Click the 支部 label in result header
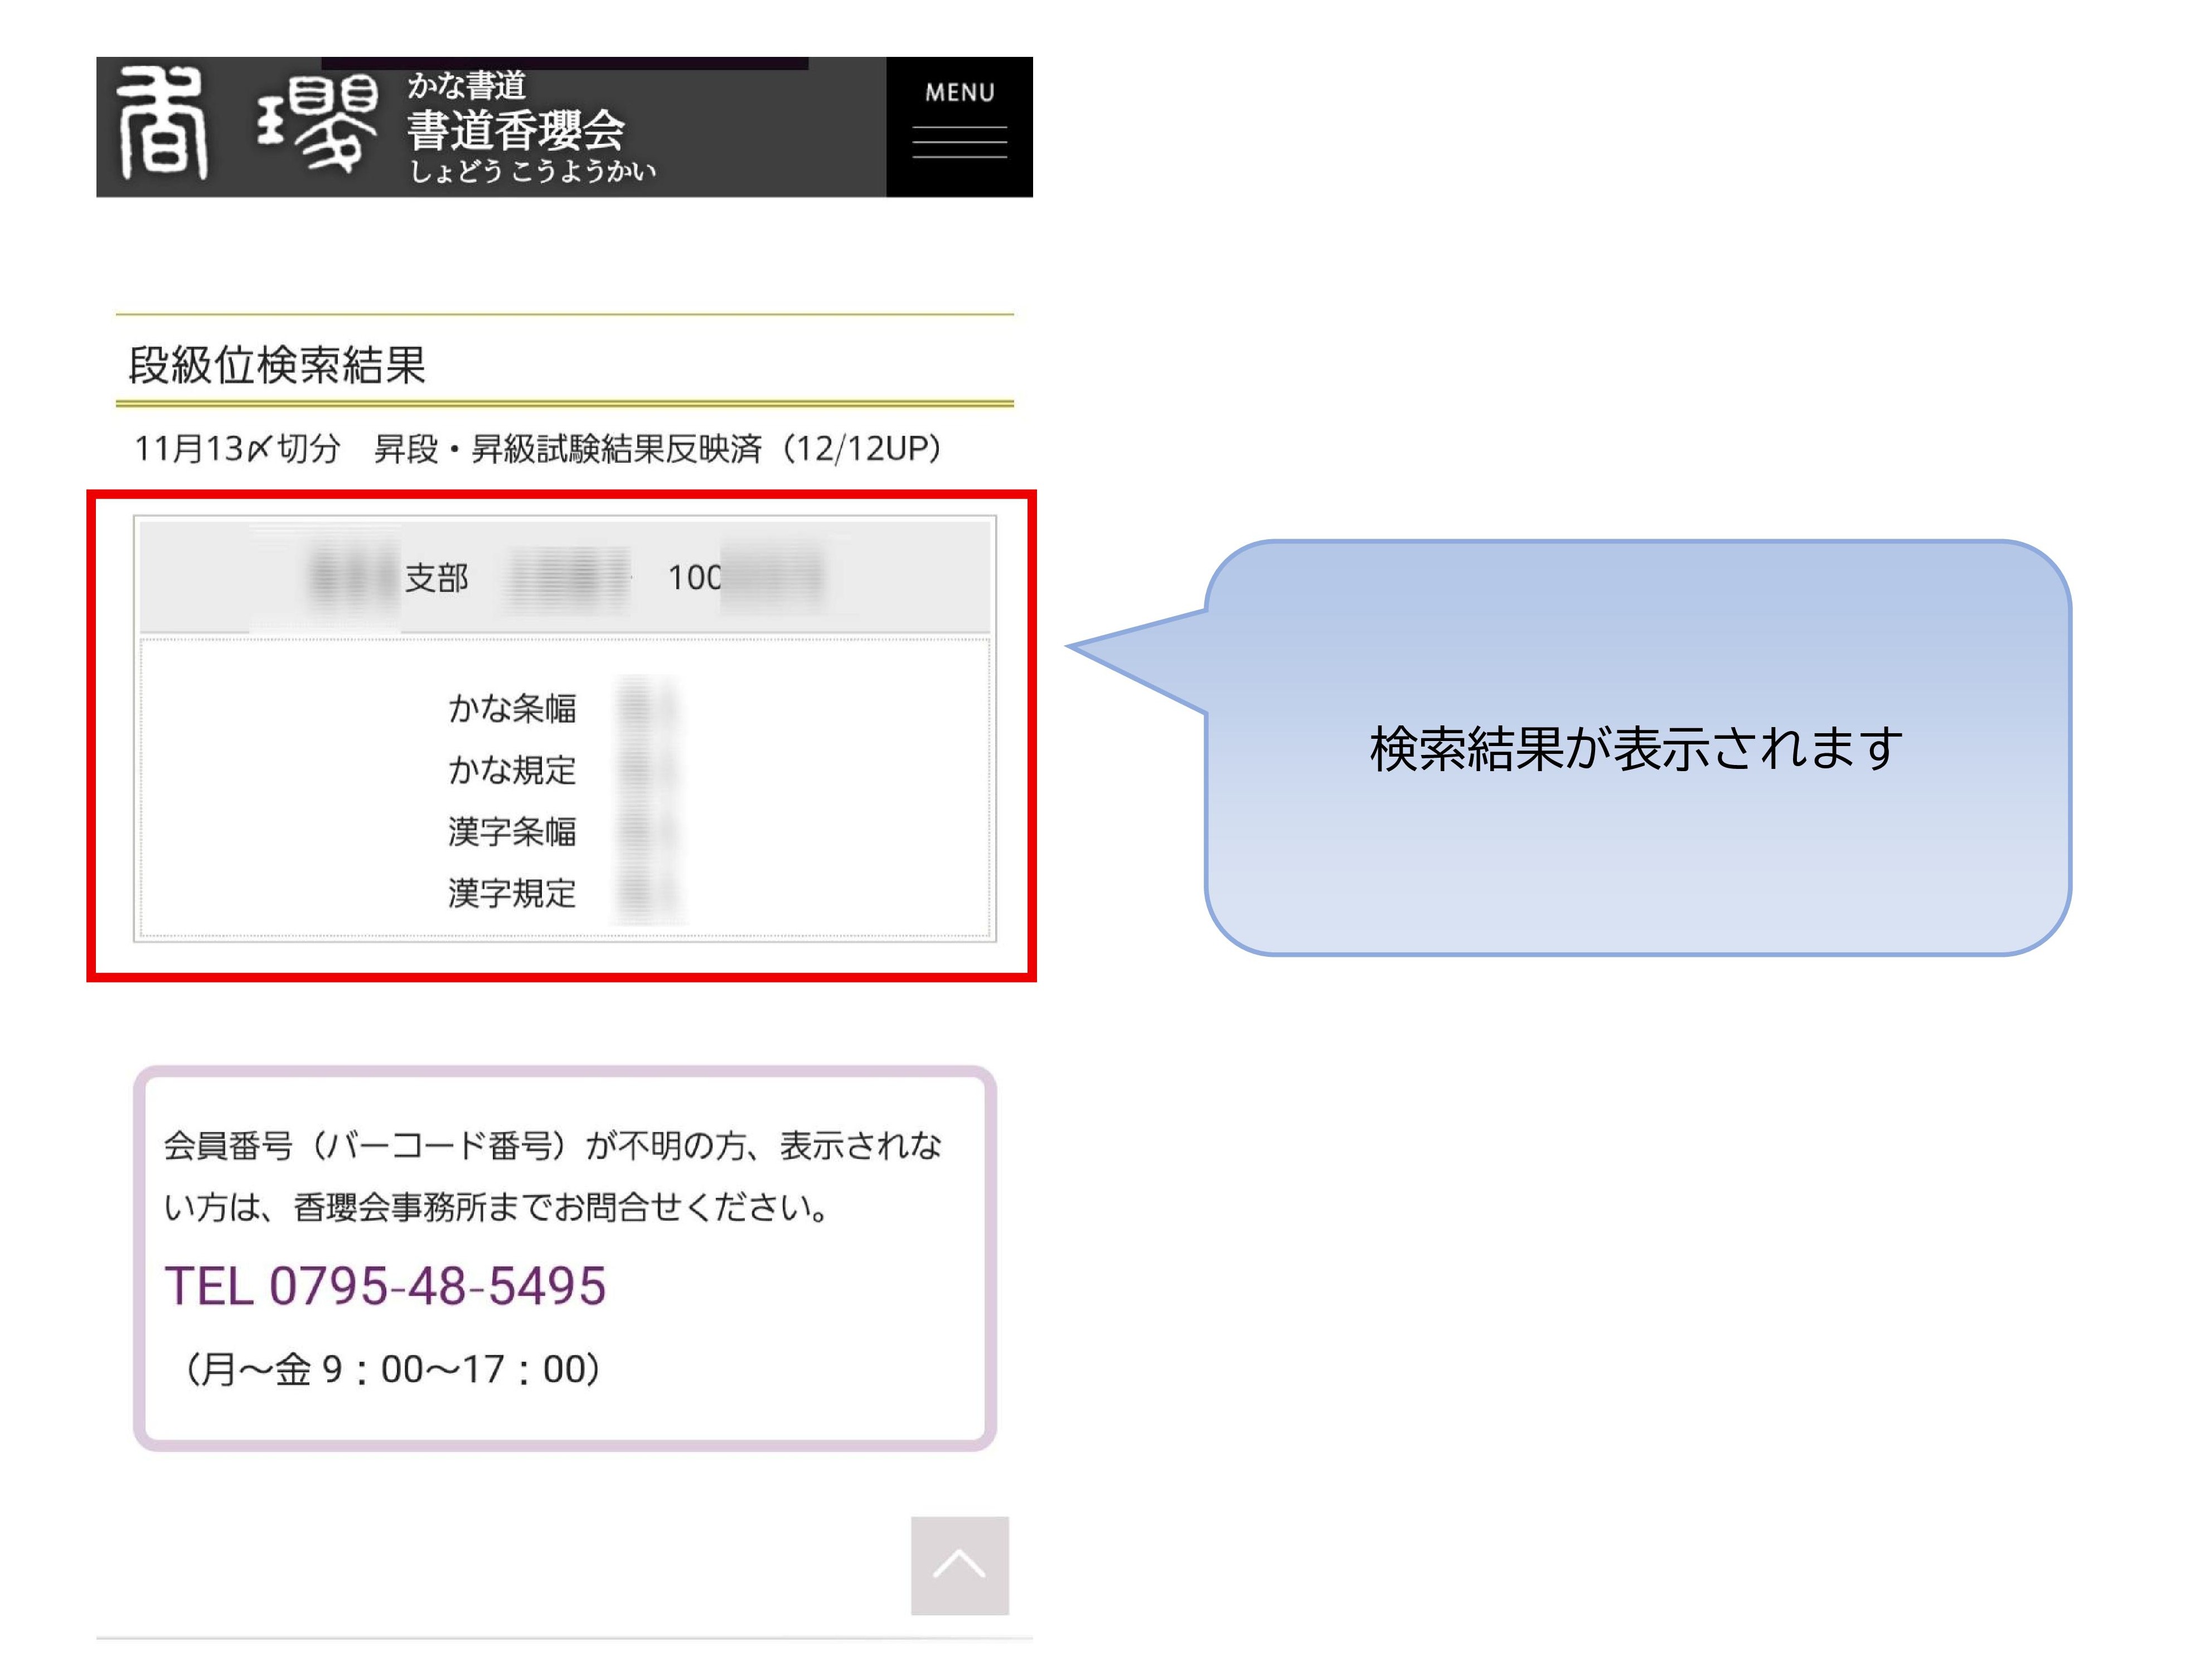This screenshot has width=2195, height=1680. coord(436,578)
